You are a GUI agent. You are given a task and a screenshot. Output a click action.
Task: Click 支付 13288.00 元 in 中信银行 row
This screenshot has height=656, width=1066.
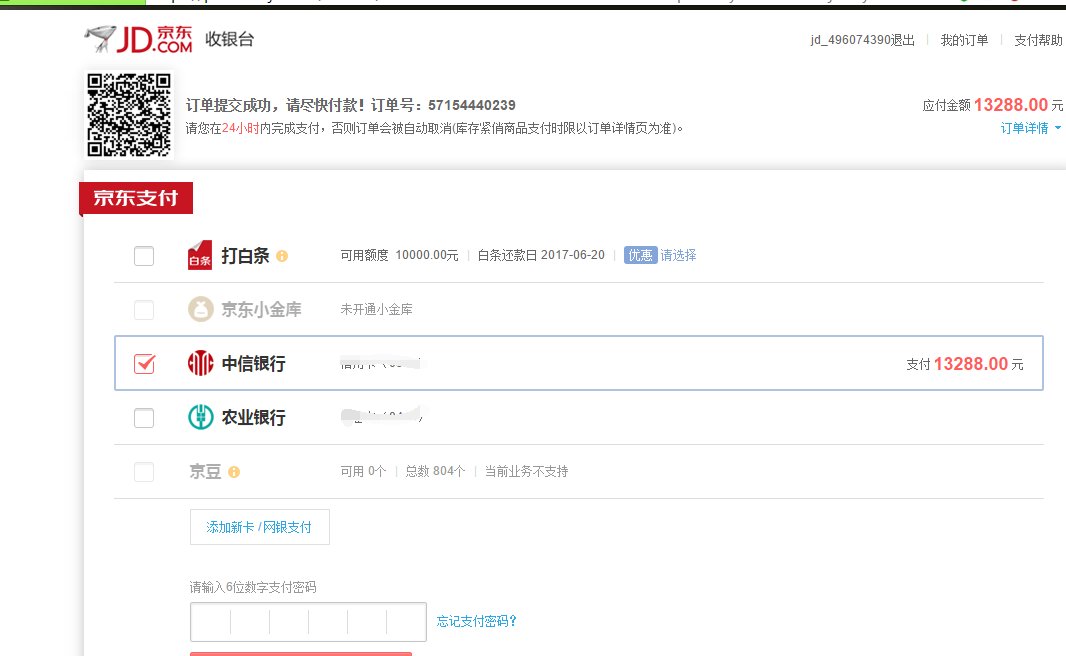965,364
